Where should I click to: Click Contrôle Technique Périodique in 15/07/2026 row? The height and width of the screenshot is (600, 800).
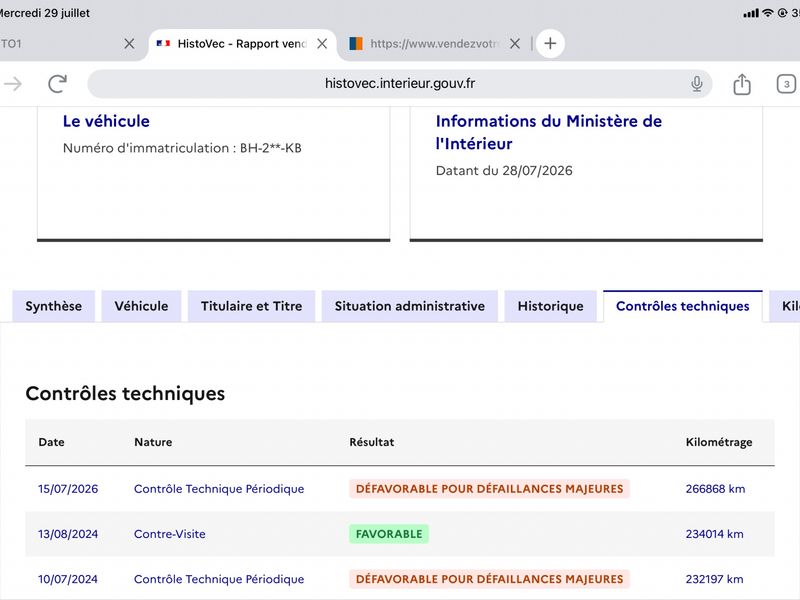click(219, 489)
